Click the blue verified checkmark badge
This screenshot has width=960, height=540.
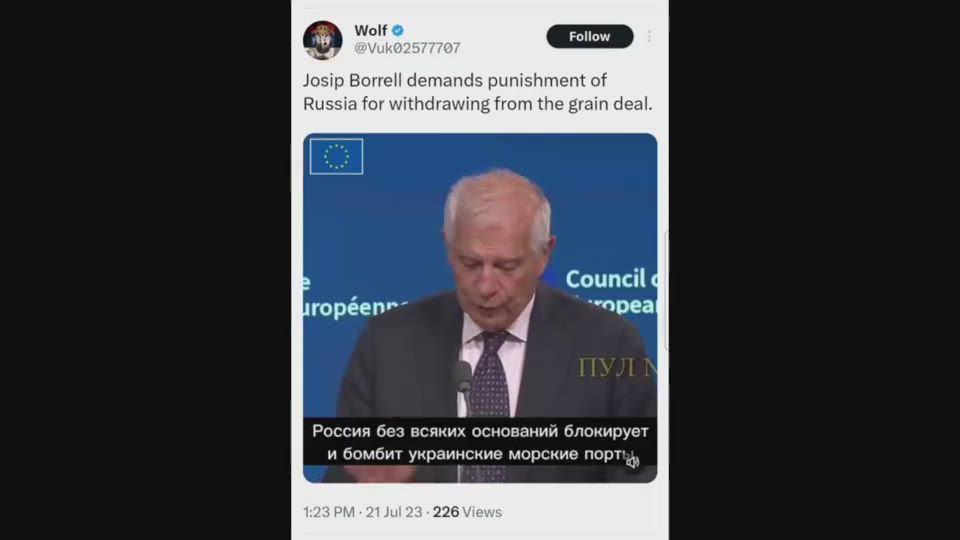pos(398,30)
